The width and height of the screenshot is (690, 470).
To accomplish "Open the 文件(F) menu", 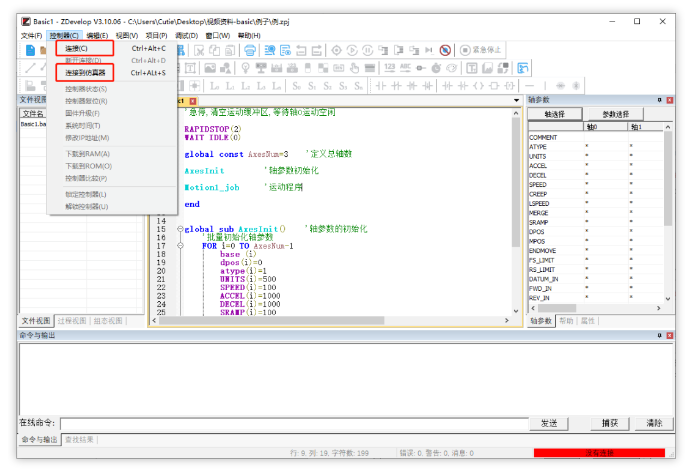I will click(x=31, y=35).
